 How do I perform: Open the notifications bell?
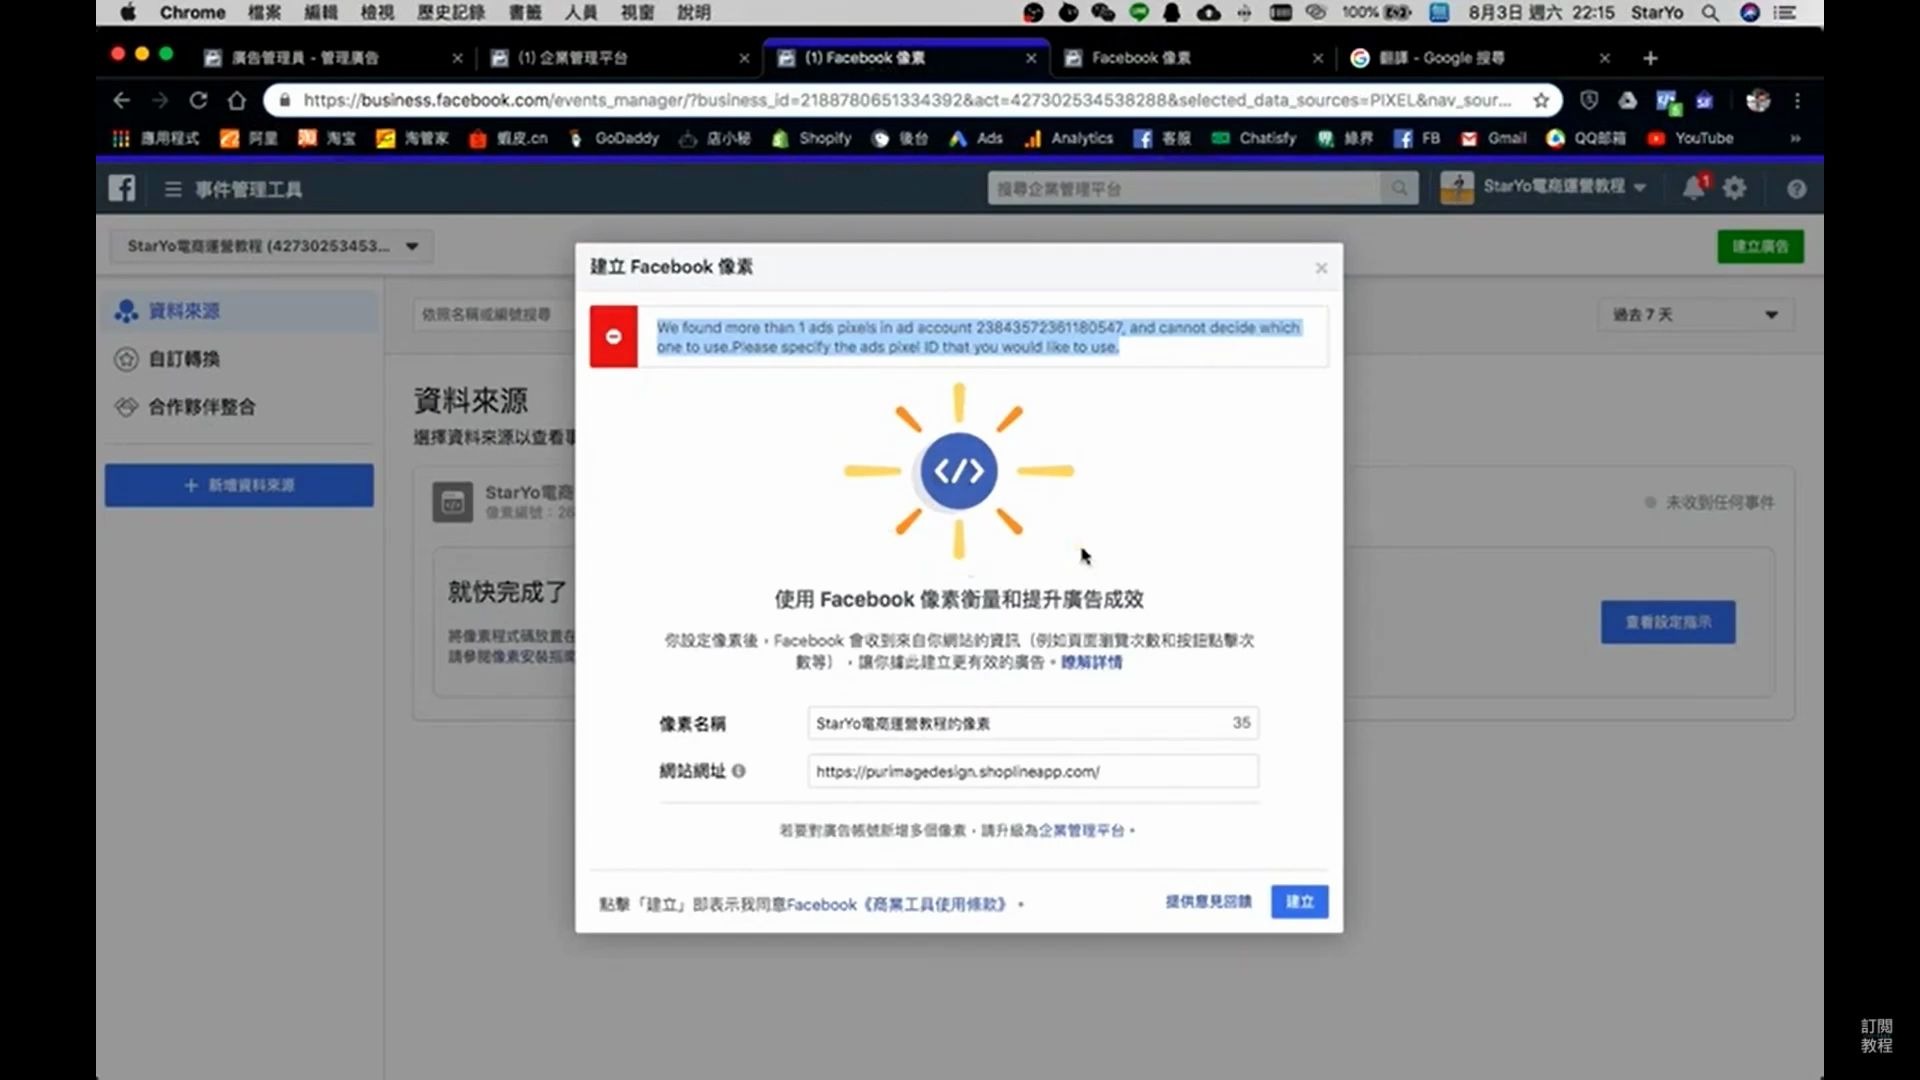pyautogui.click(x=1693, y=188)
